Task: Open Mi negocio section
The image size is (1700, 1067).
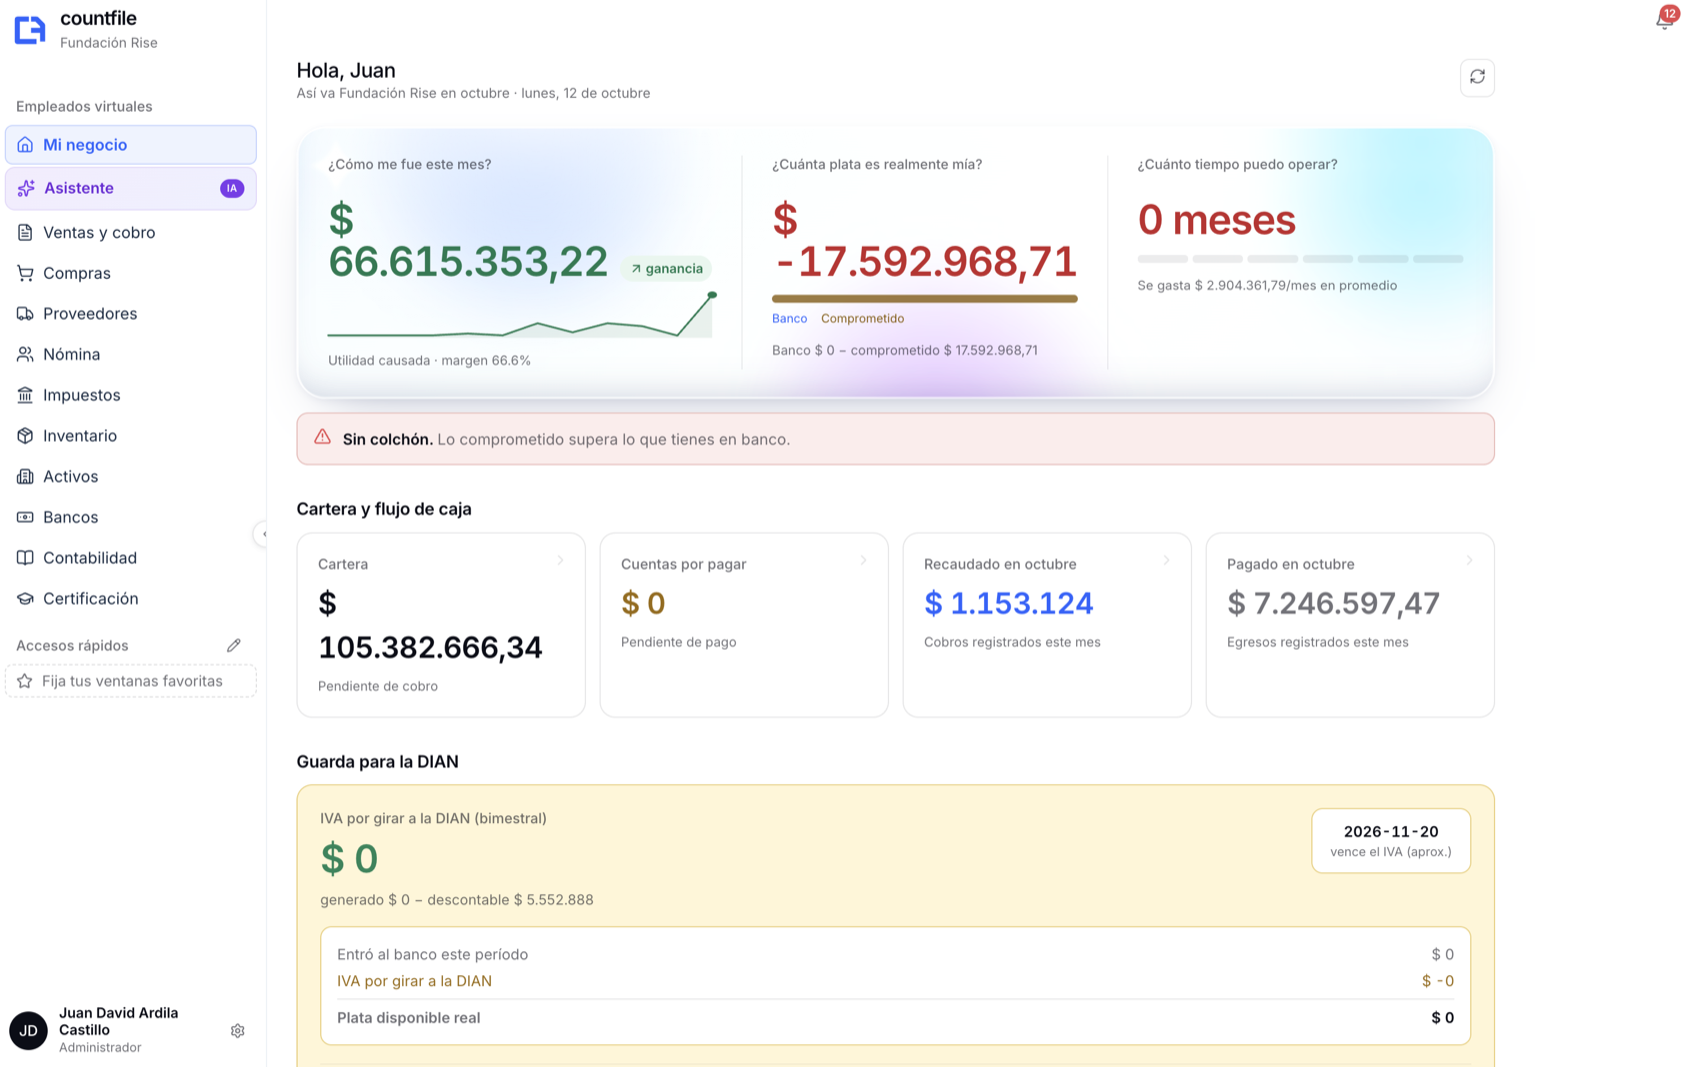Action: 131,145
